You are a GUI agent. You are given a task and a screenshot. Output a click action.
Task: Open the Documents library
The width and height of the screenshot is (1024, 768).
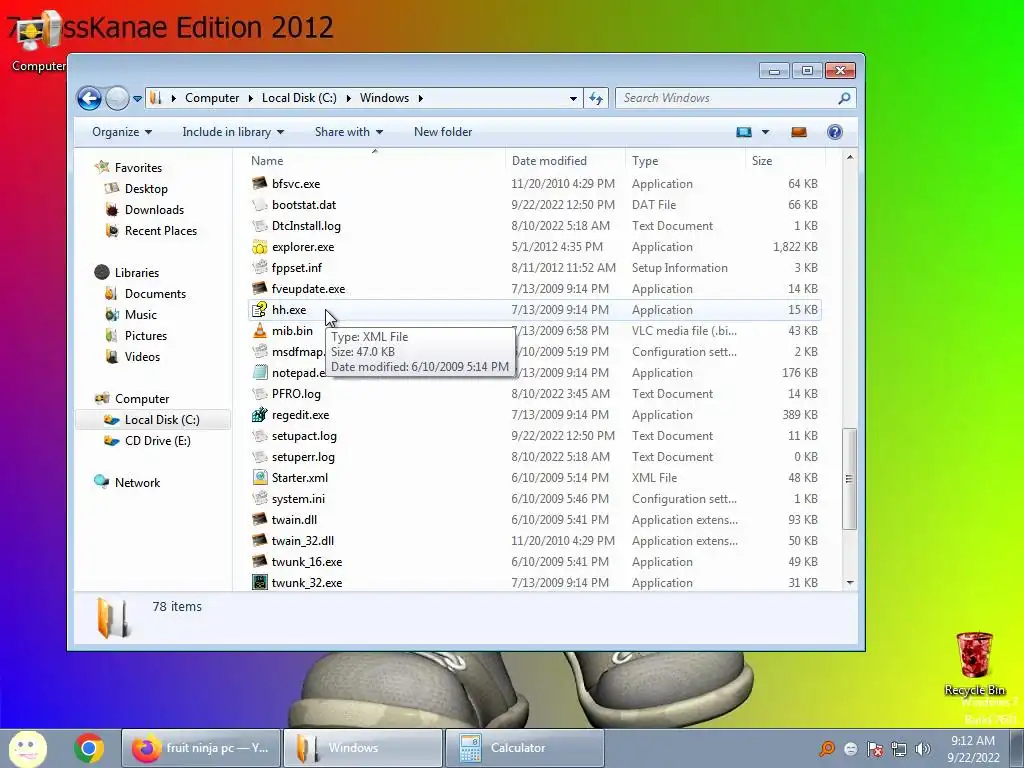155,294
